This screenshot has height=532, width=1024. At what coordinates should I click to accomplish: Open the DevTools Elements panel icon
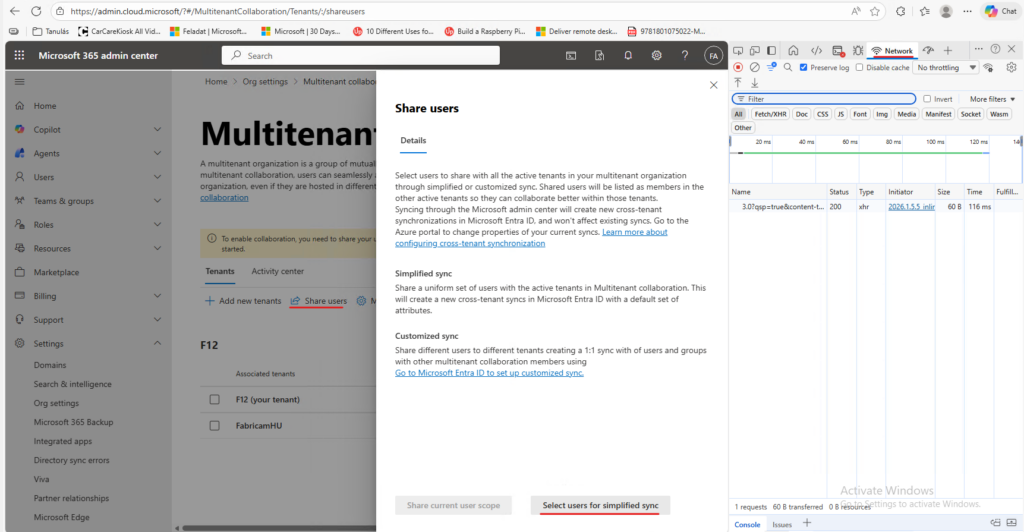816,50
